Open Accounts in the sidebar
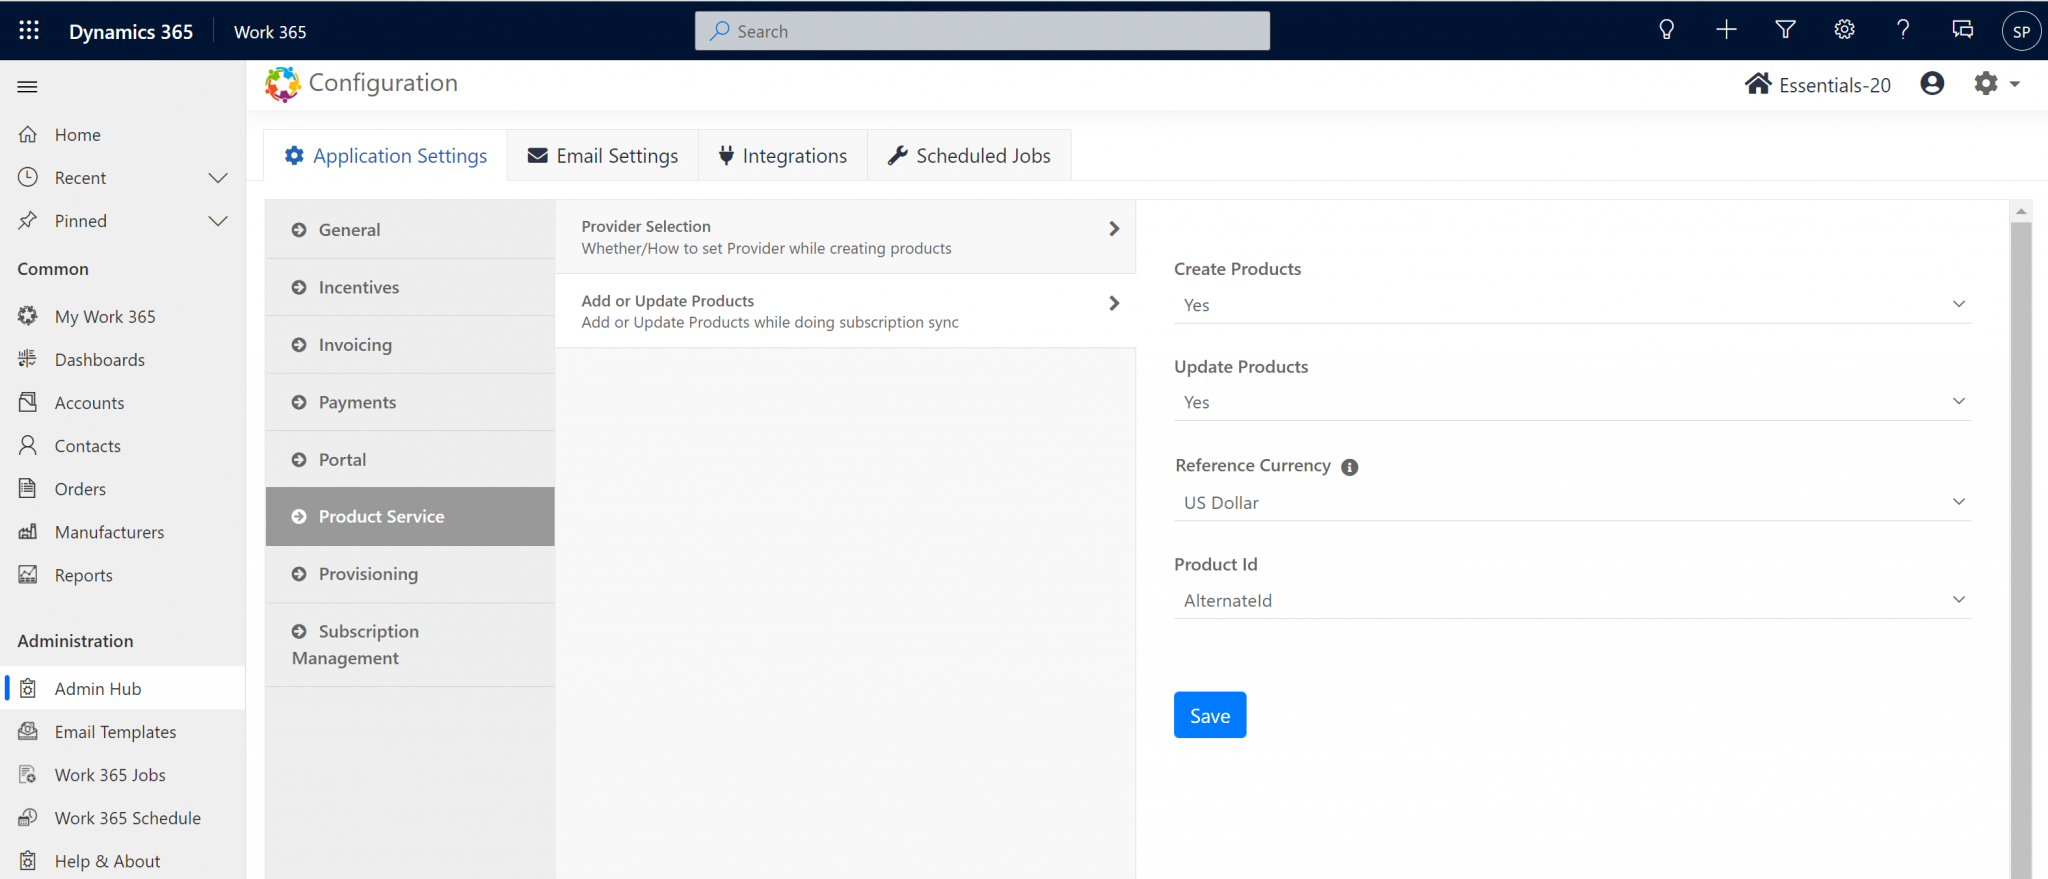The width and height of the screenshot is (2048, 879). pos(122,403)
